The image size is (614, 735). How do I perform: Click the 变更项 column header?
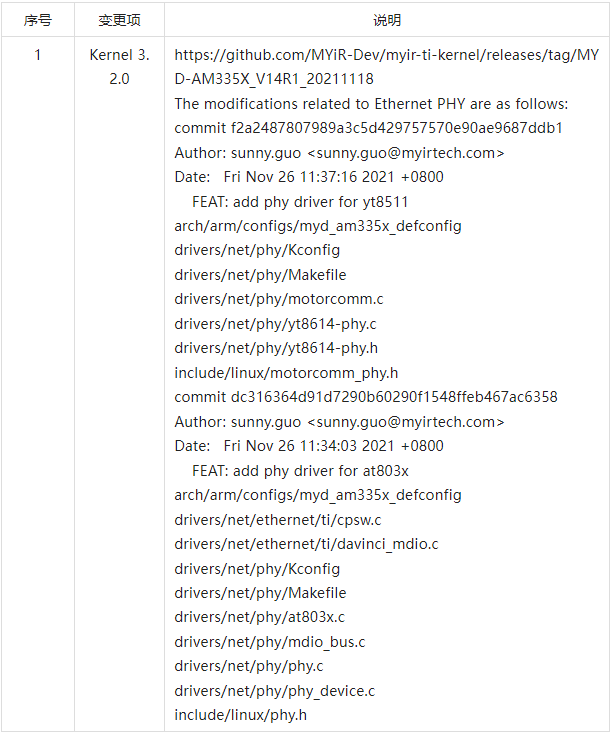tap(119, 20)
